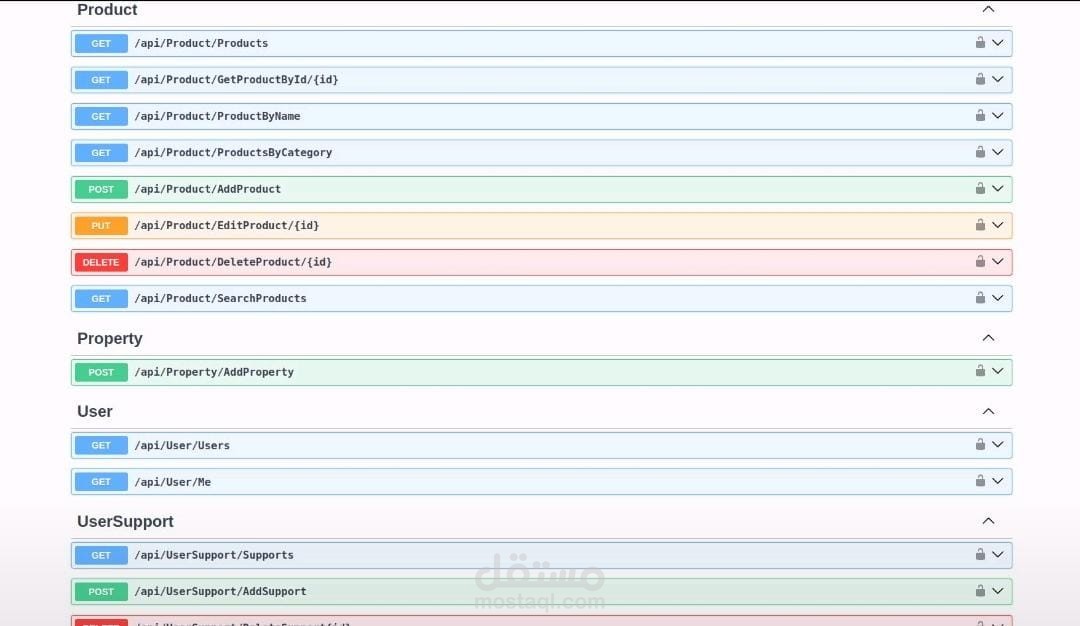The width and height of the screenshot is (1080, 626).
Task: Expand the AddSupport endpoint chevron
Action: click(x=997, y=591)
